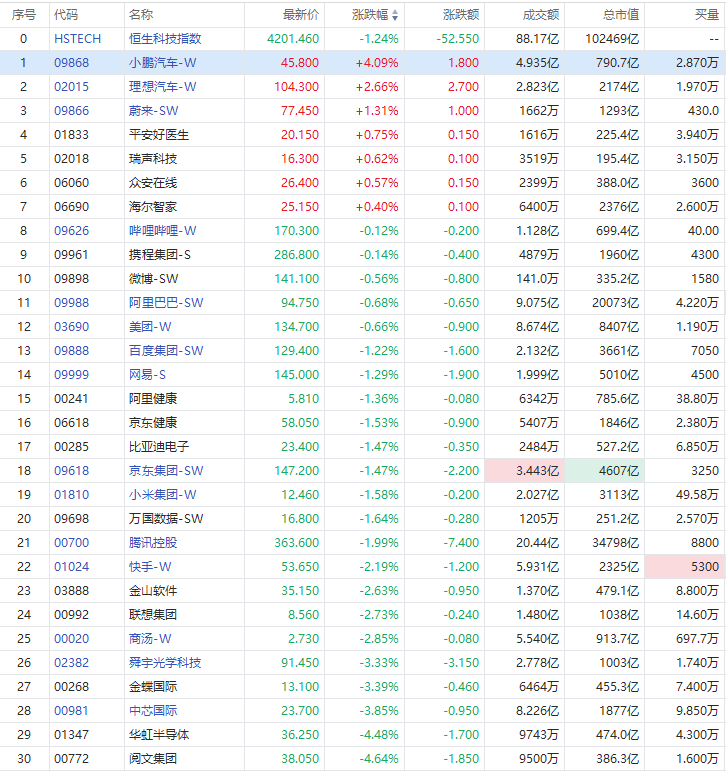This screenshot has width=726, height=772.
Task: Click 阿里巴巴 market cap 20073亿
Action: [615, 303]
